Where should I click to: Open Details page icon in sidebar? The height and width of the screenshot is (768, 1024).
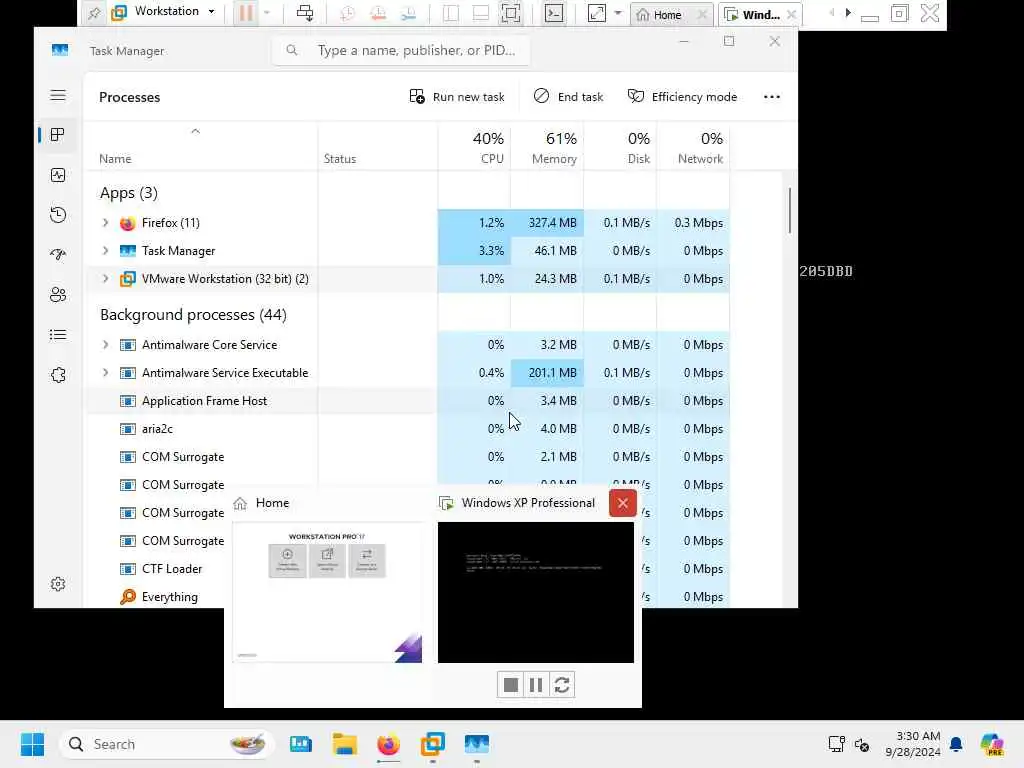(58, 335)
